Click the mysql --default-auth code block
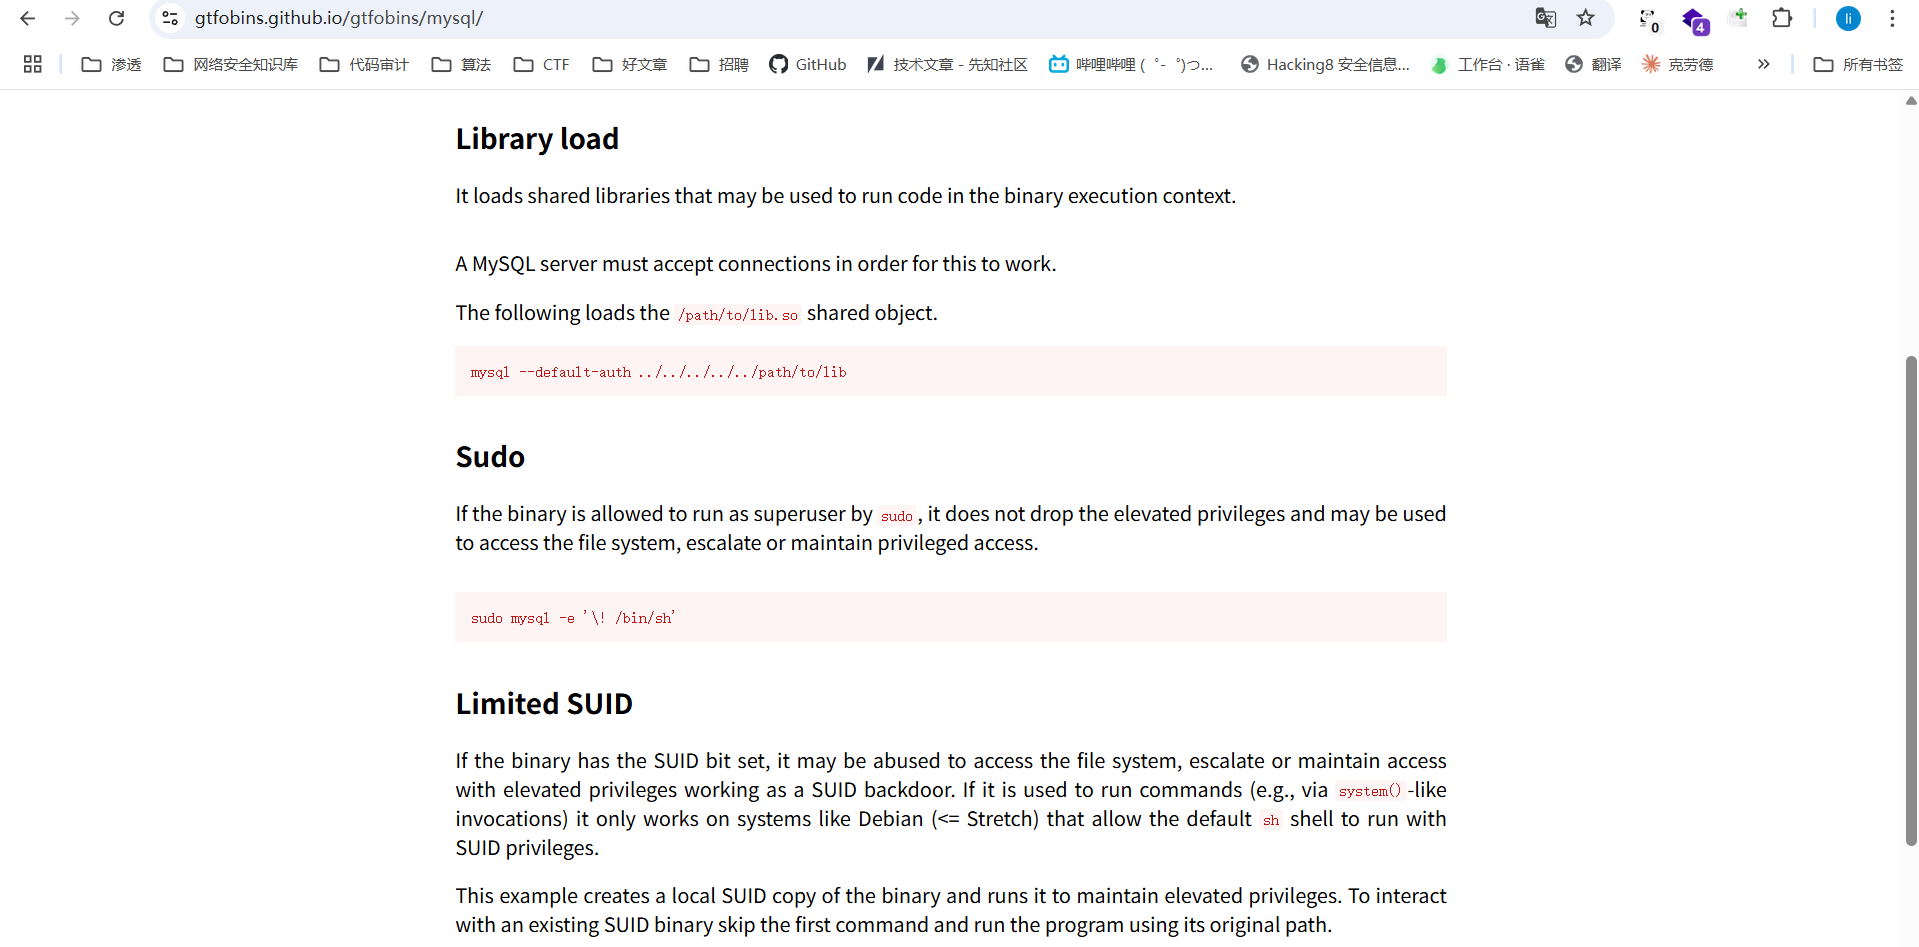1919x947 pixels. pos(951,371)
